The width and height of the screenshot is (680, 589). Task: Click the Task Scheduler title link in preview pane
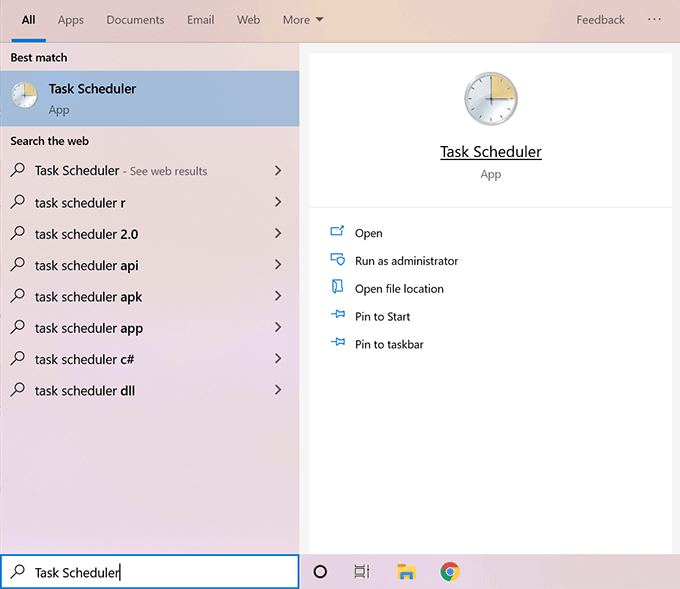[x=490, y=152]
